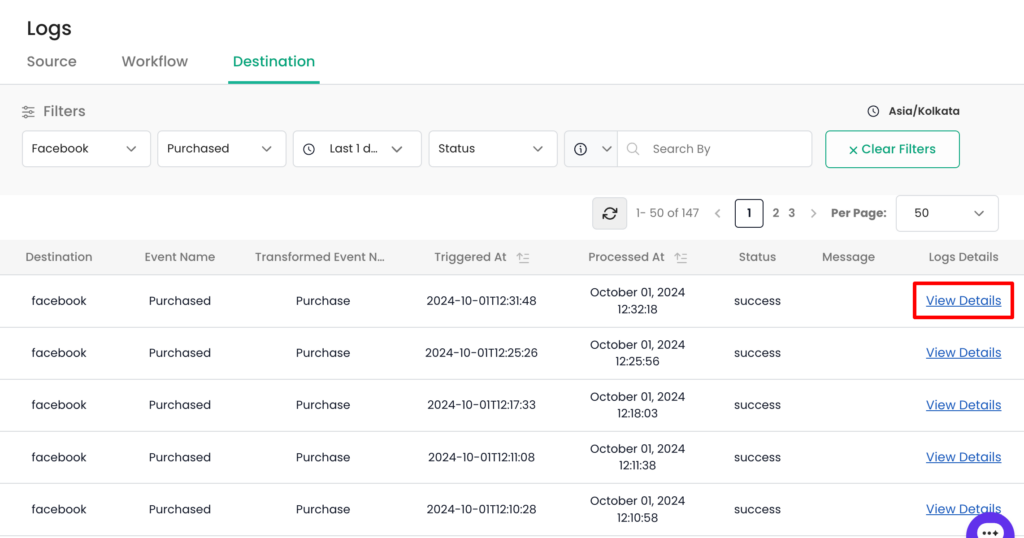Switch to the Source tab
The height and width of the screenshot is (538, 1024).
[x=52, y=61]
